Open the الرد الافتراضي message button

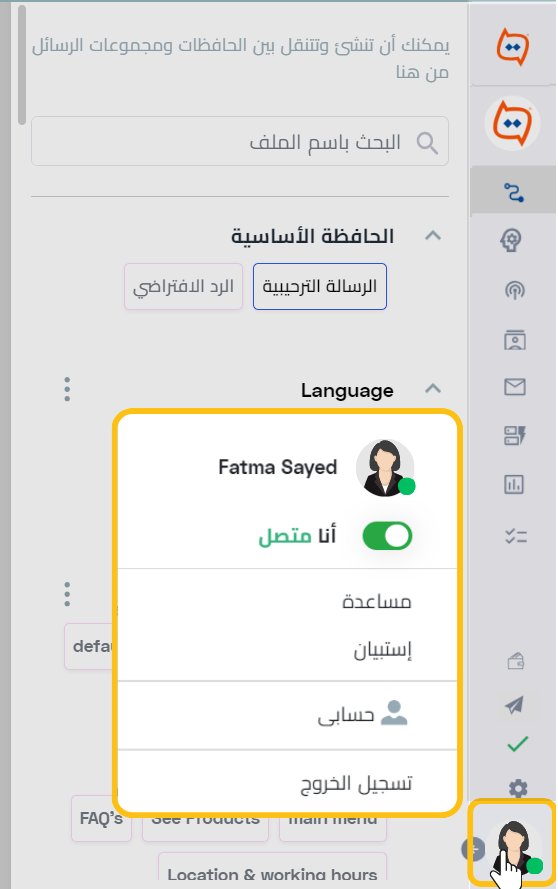tap(183, 286)
